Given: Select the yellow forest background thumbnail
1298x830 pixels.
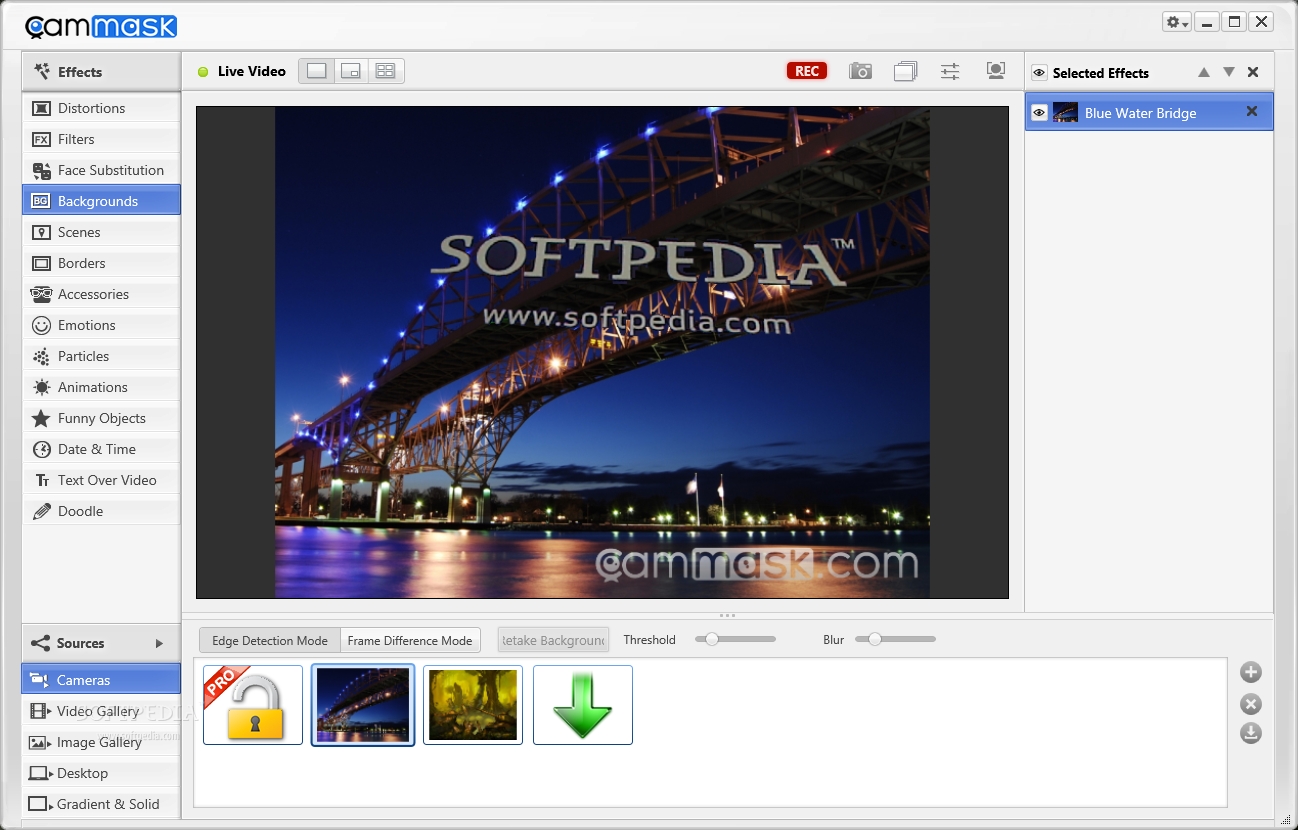Looking at the screenshot, I should click(x=473, y=705).
